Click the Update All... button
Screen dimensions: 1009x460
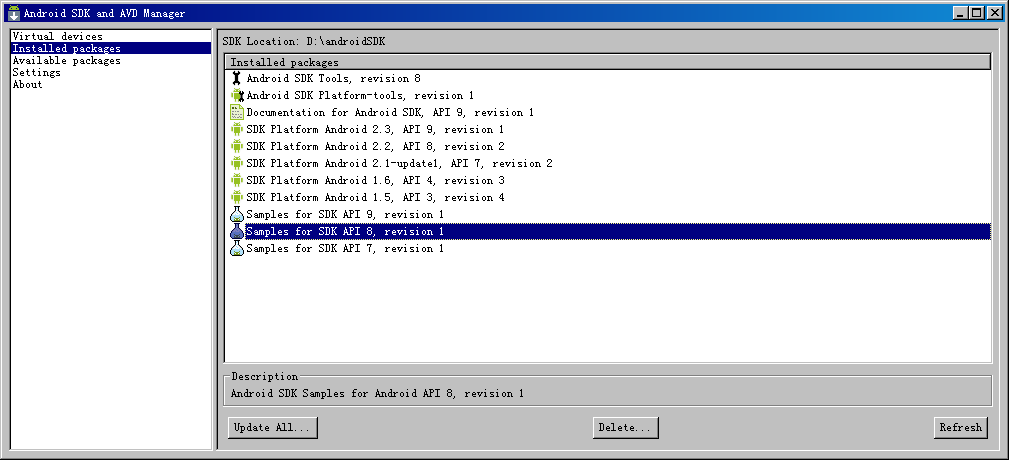click(273, 427)
